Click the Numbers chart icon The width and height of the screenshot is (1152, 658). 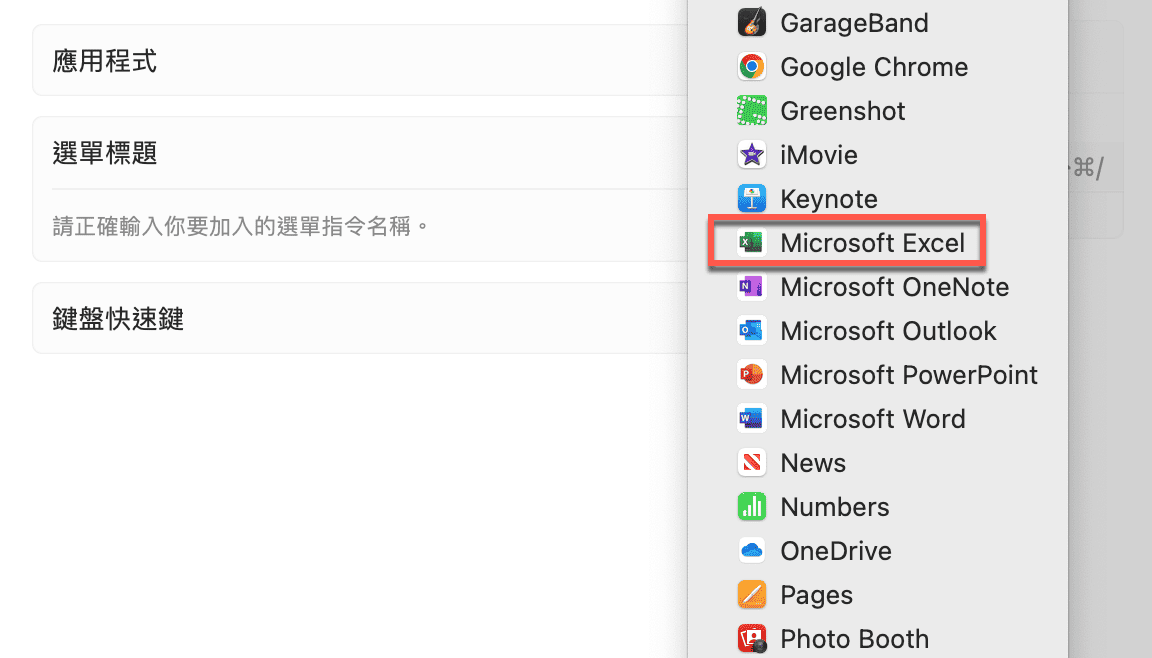click(752, 507)
